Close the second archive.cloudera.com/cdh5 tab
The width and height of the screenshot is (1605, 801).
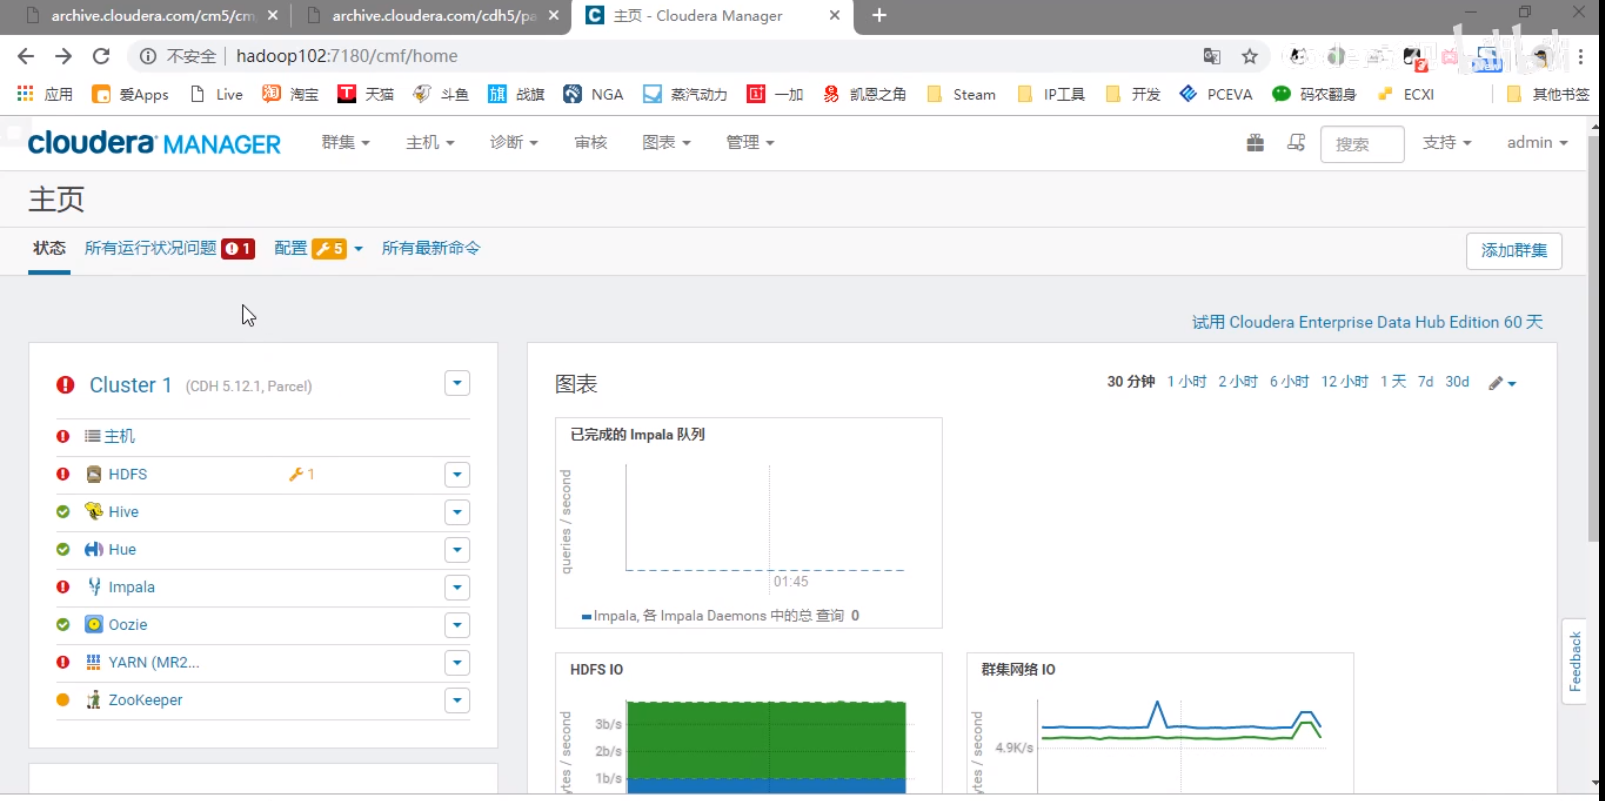coord(554,16)
